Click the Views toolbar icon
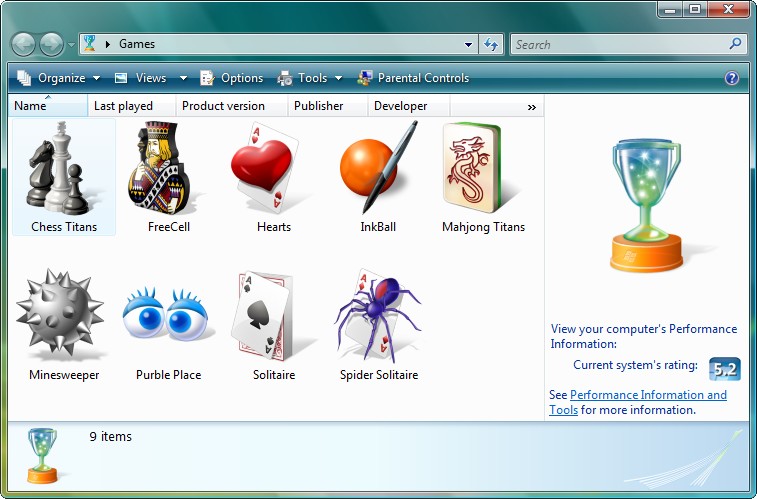Image resolution: width=757 pixels, height=499 pixels. click(121, 78)
